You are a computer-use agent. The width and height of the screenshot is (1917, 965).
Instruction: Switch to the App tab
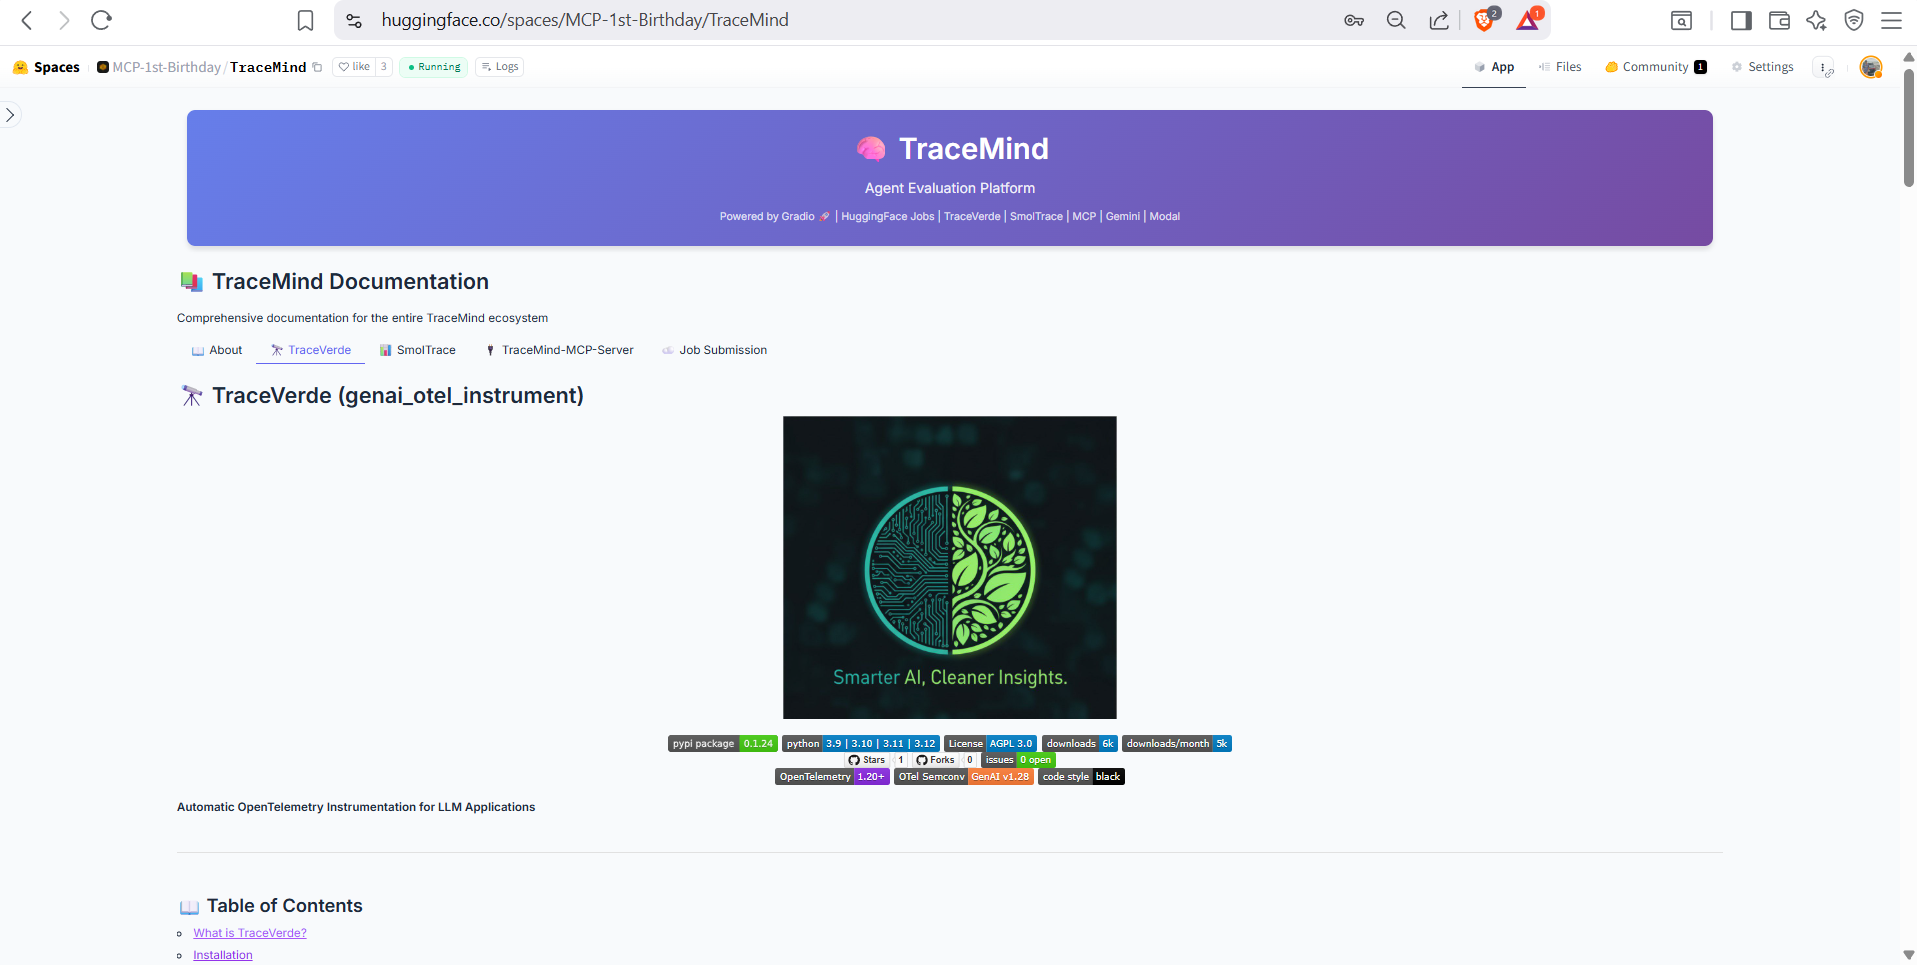coord(1494,67)
